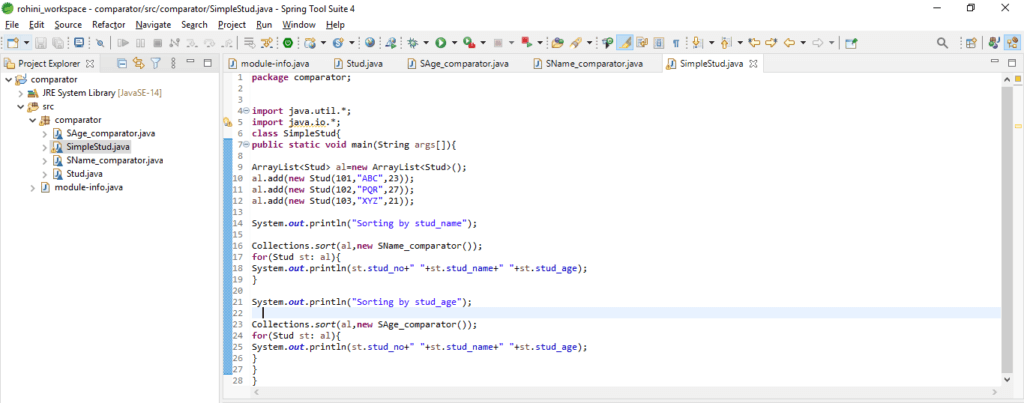Screen dimensions: 1024x403
Task: Open the Source menu
Action: pyautogui.click(x=68, y=25)
